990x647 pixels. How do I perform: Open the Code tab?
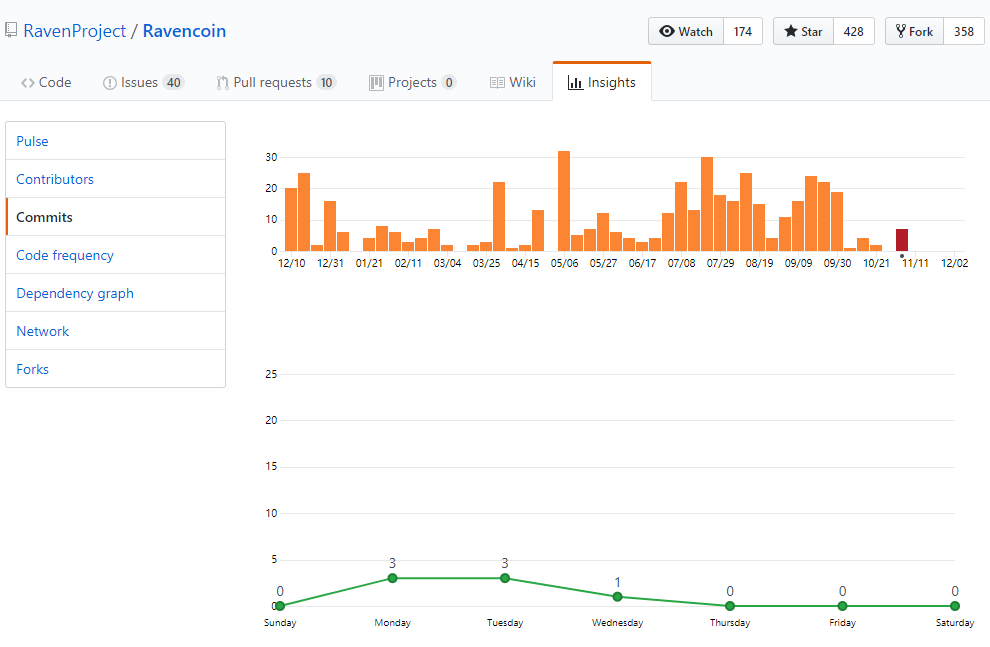coord(46,83)
